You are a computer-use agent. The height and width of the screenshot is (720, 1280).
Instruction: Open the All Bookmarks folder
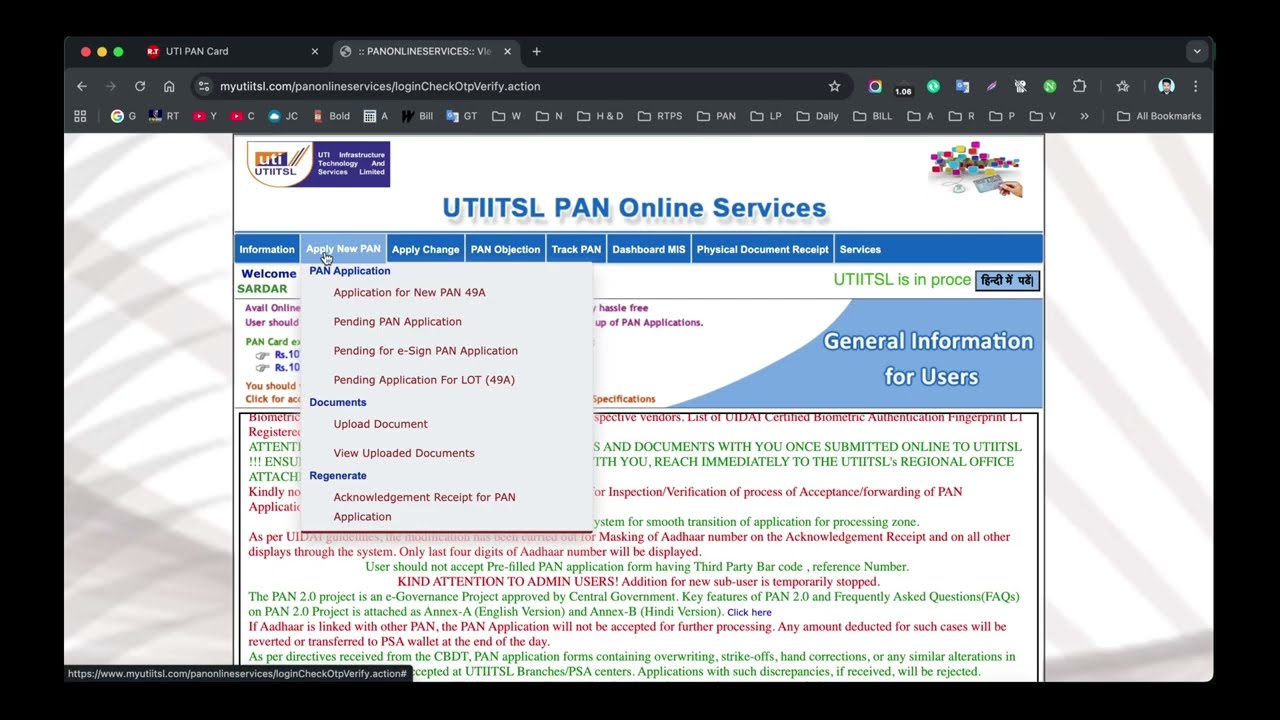coord(1159,116)
